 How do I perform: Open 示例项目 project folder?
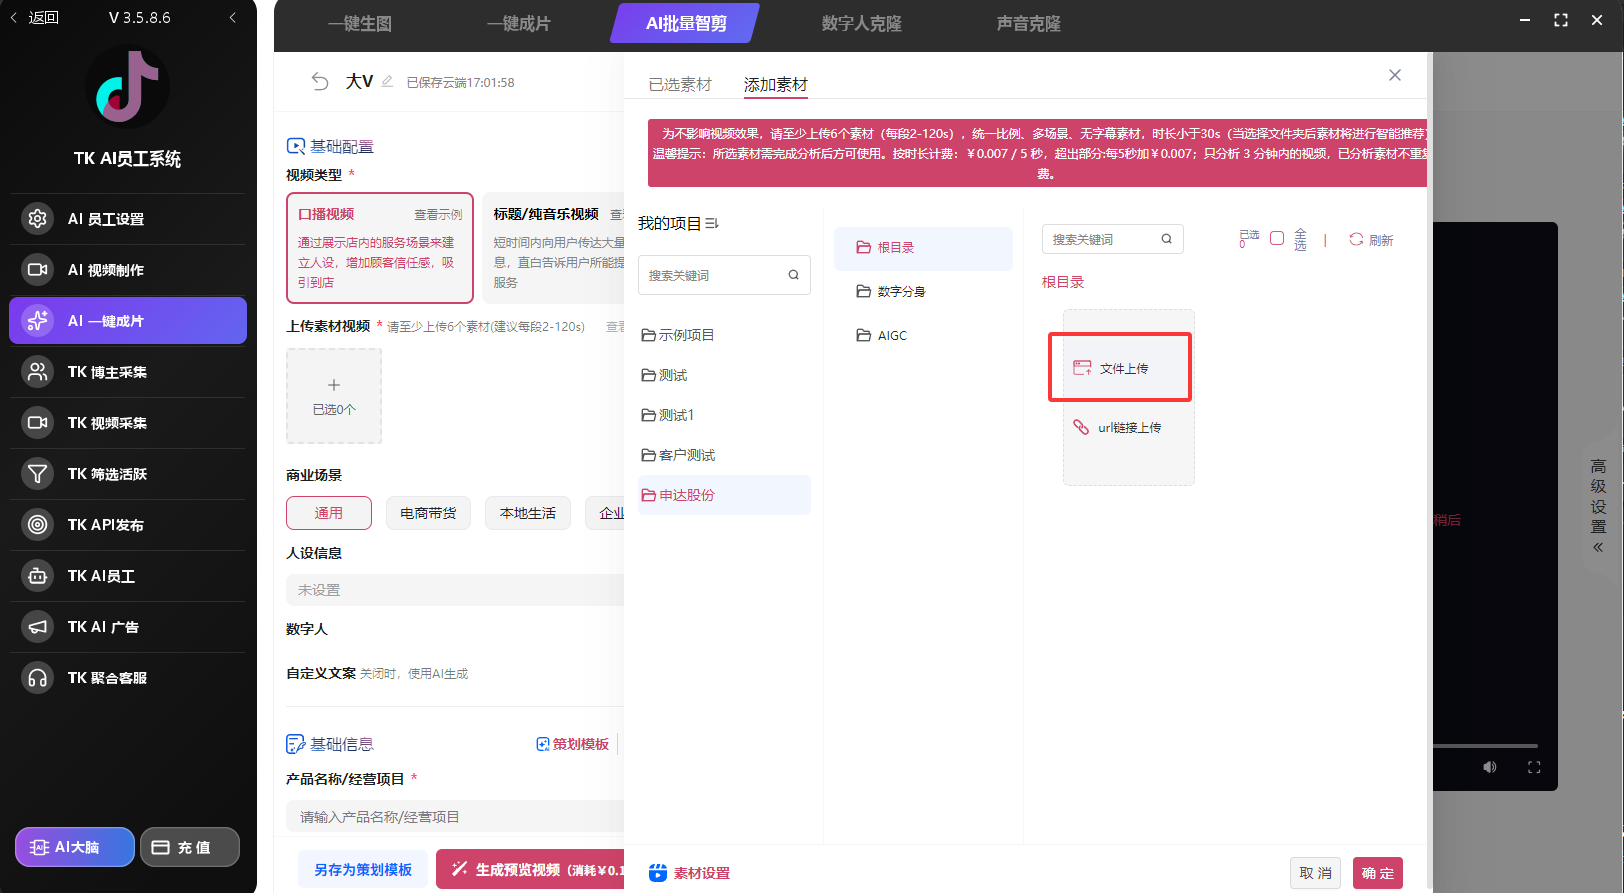[724, 335]
